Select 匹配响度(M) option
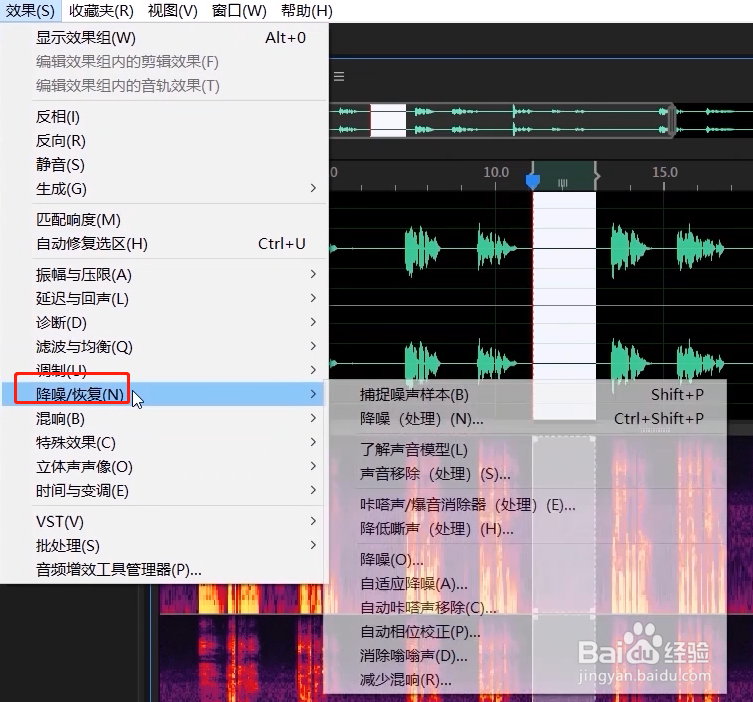This screenshot has height=702, width=753. pos(164,219)
